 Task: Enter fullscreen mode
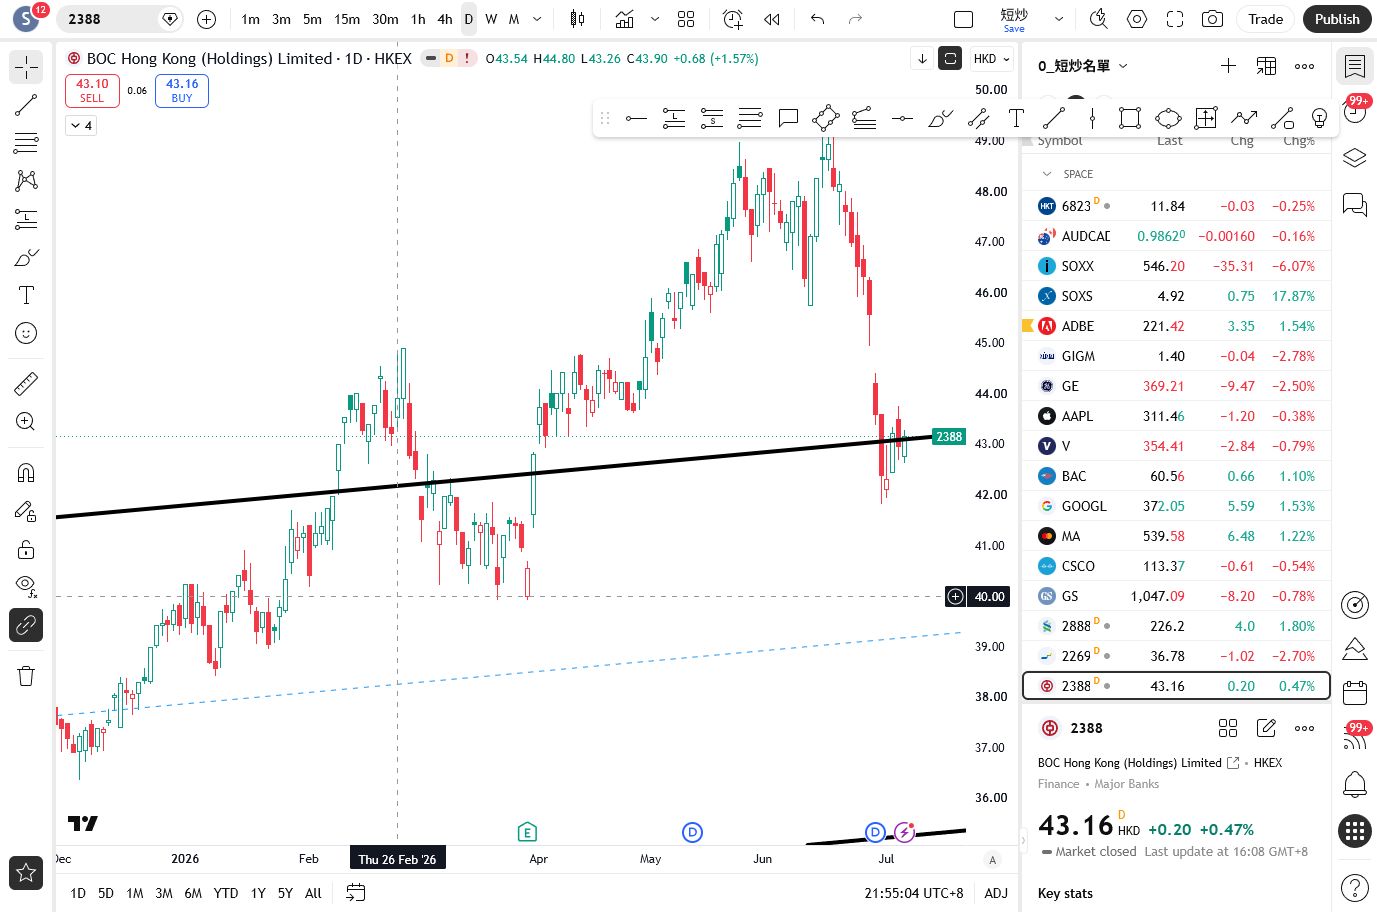[x=1175, y=19]
